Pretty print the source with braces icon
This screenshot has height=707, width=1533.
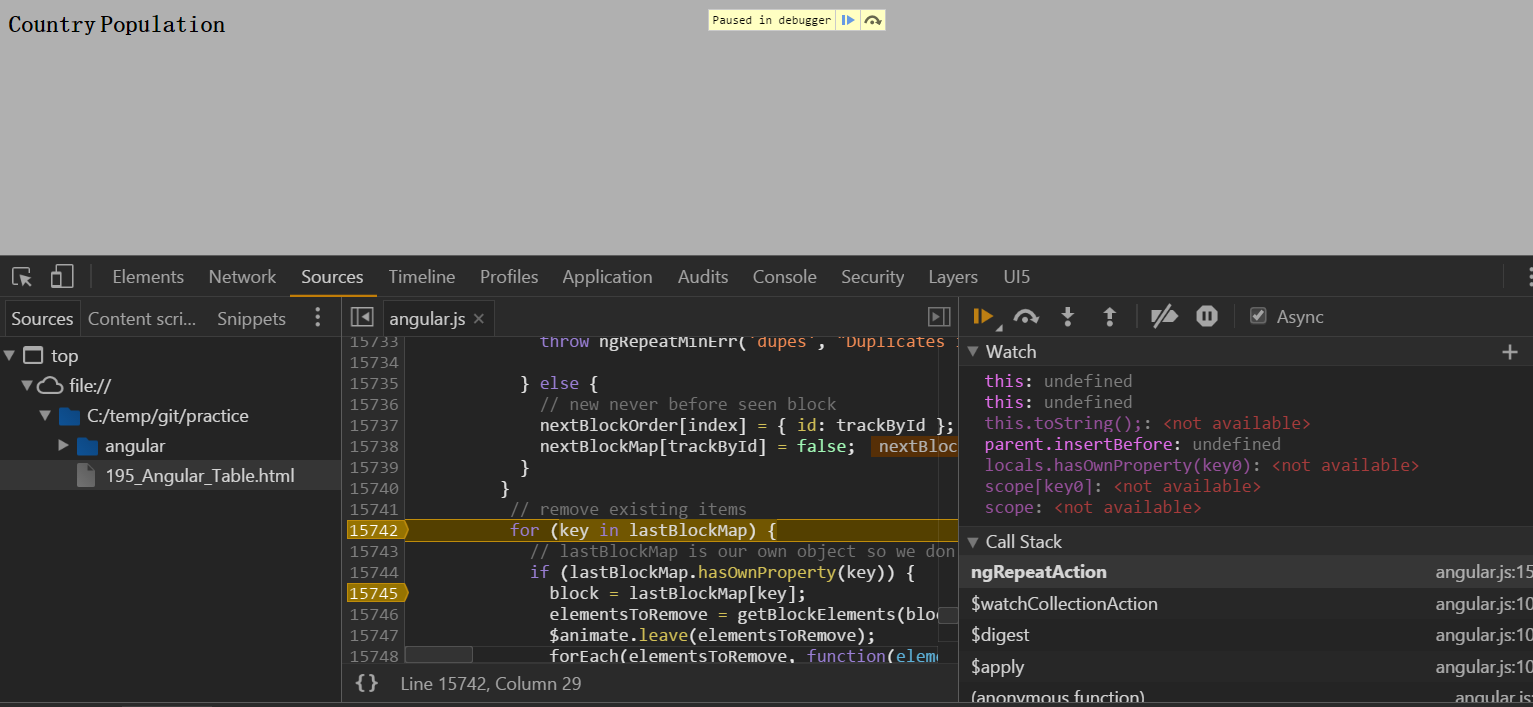click(367, 683)
